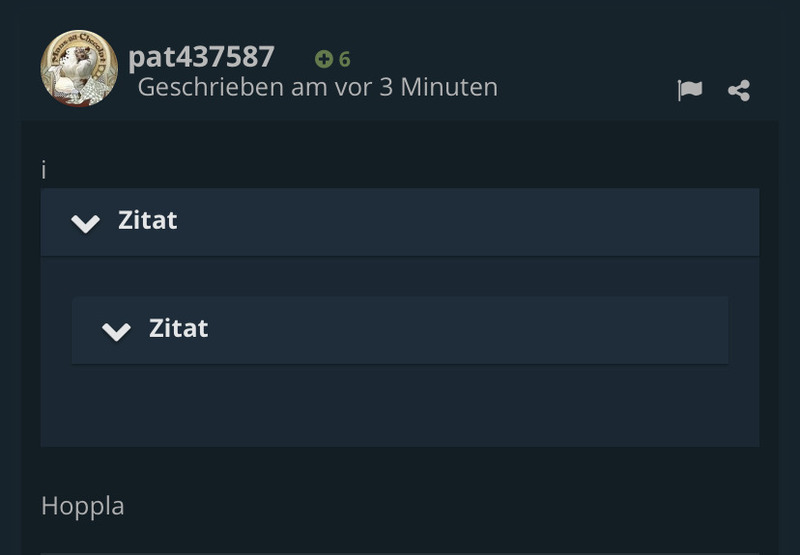Image resolution: width=800 pixels, height=555 pixels.
Task: Click the empty space right of outer Zitat
Action: (468, 222)
